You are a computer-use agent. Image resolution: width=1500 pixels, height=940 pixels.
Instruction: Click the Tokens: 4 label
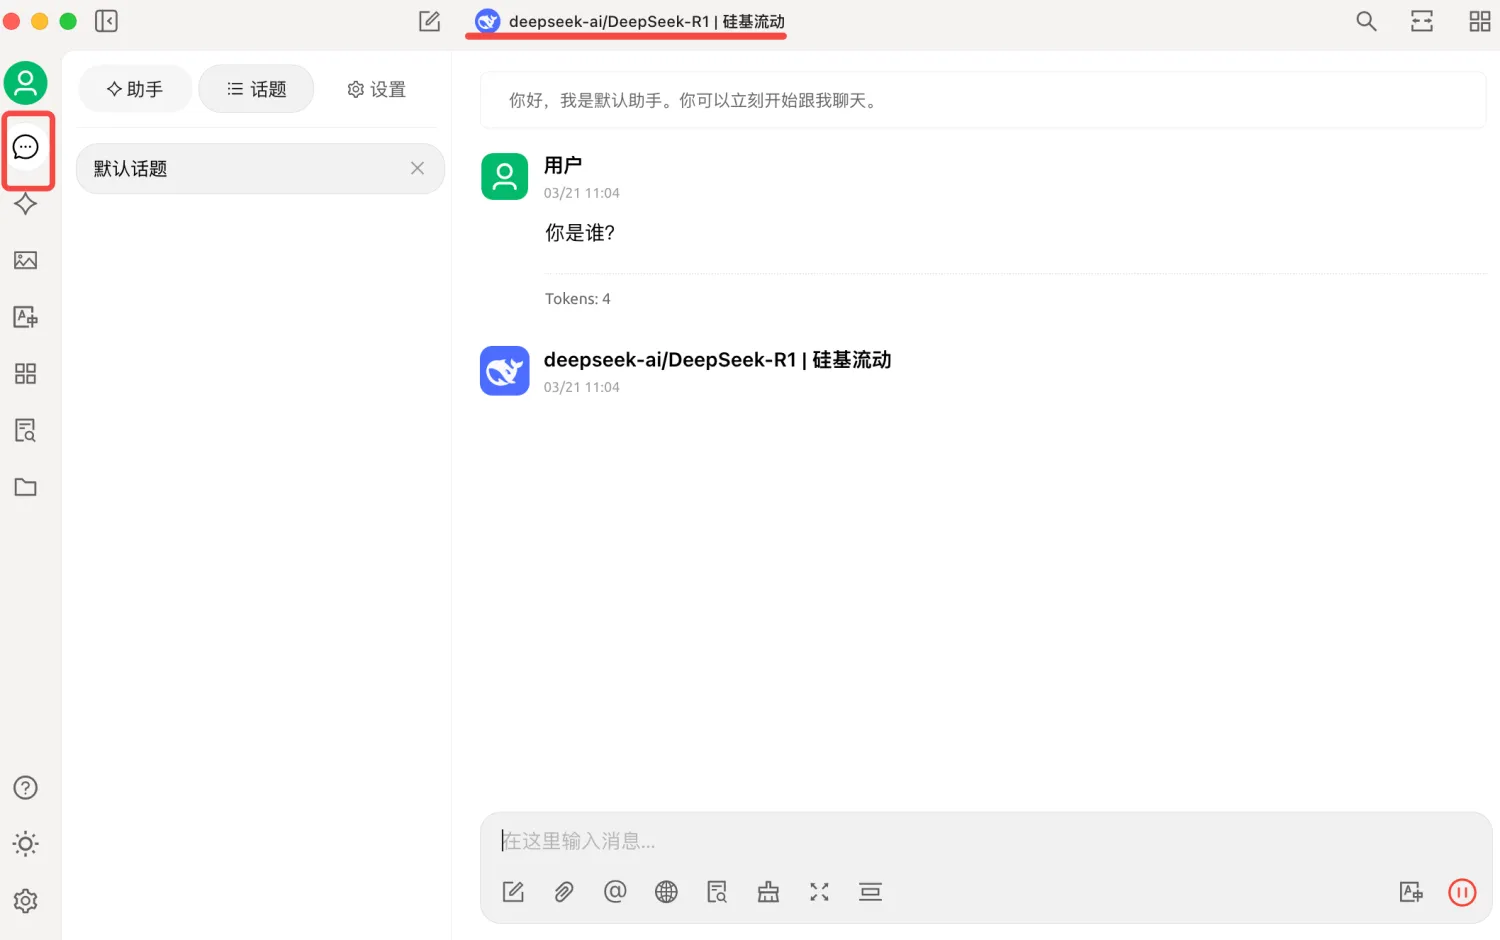coord(578,299)
